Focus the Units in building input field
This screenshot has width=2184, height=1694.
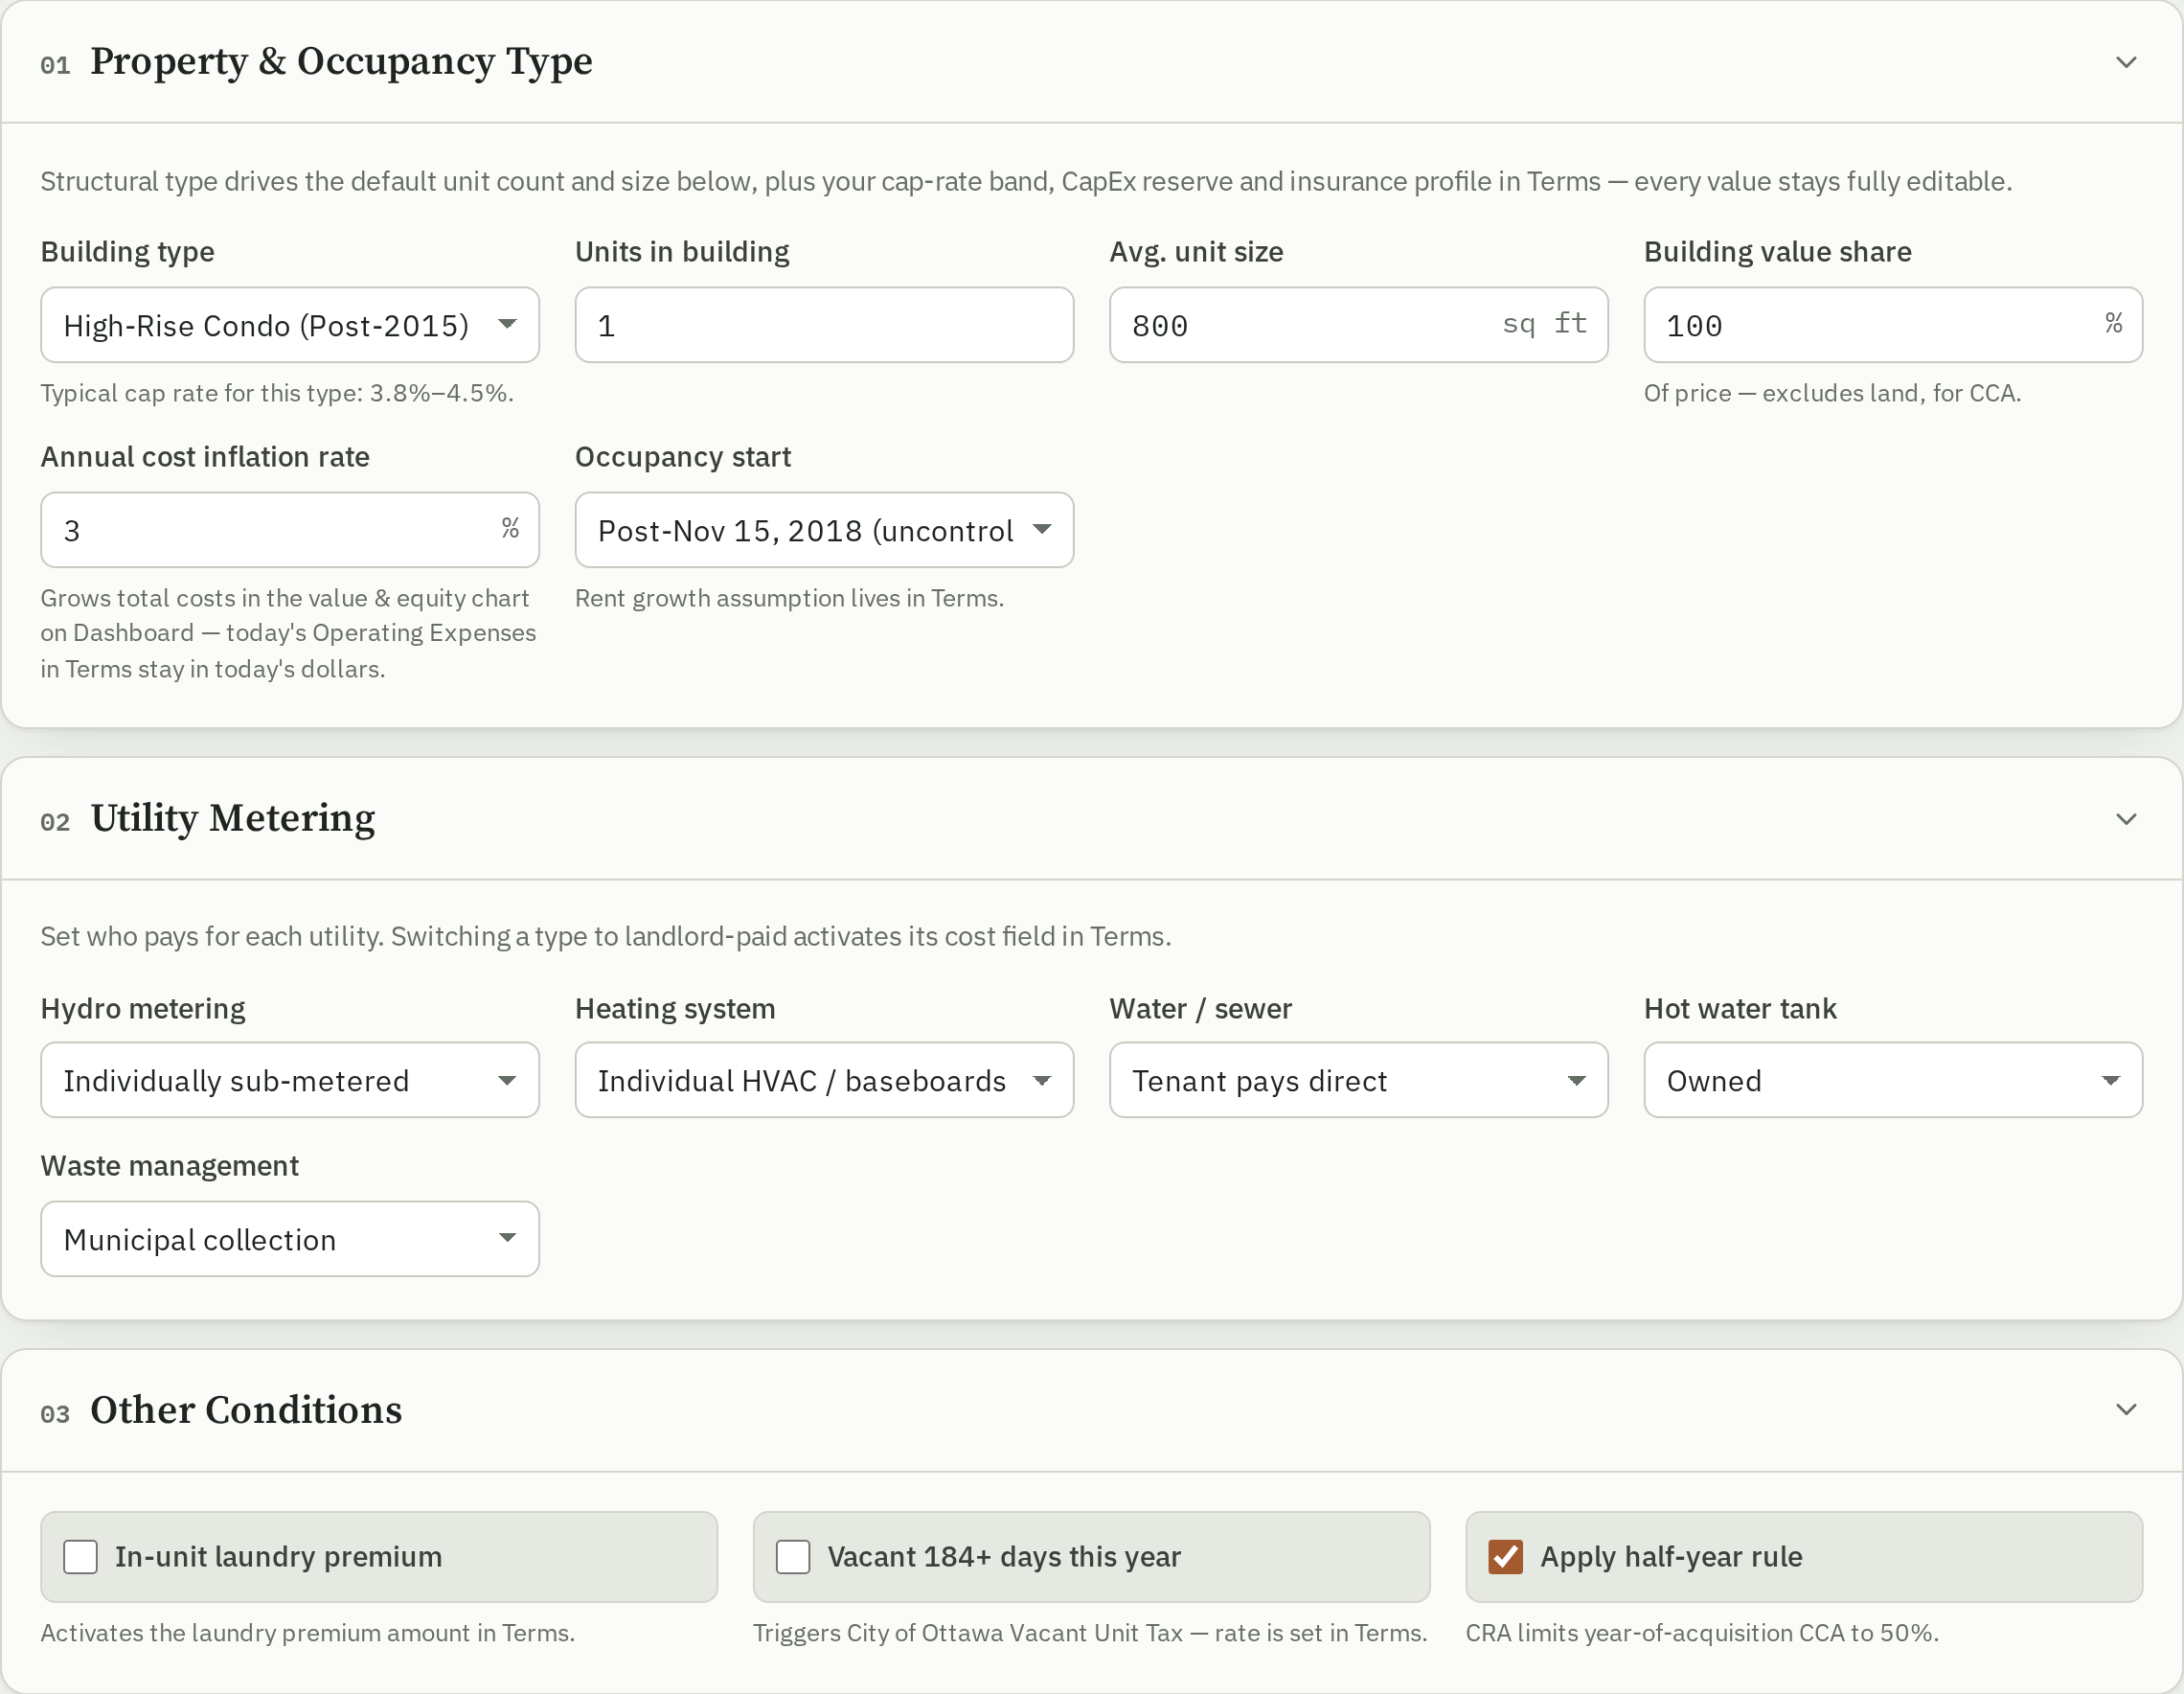(x=824, y=325)
